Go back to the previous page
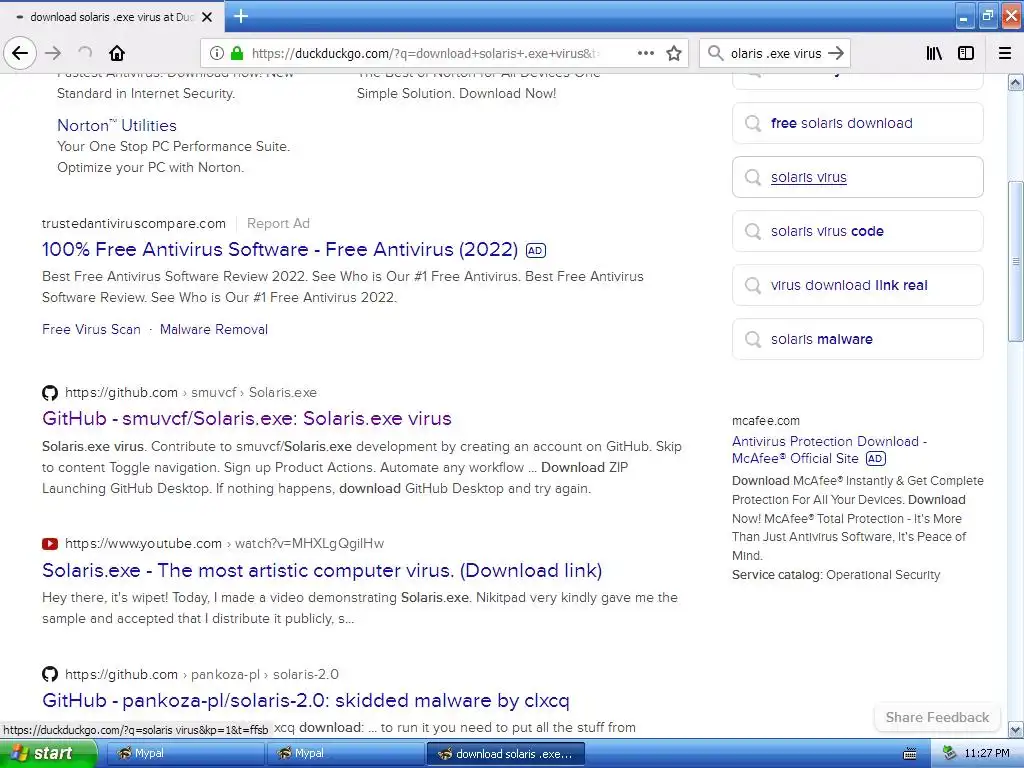Viewport: 1024px width, 768px height. [20, 53]
